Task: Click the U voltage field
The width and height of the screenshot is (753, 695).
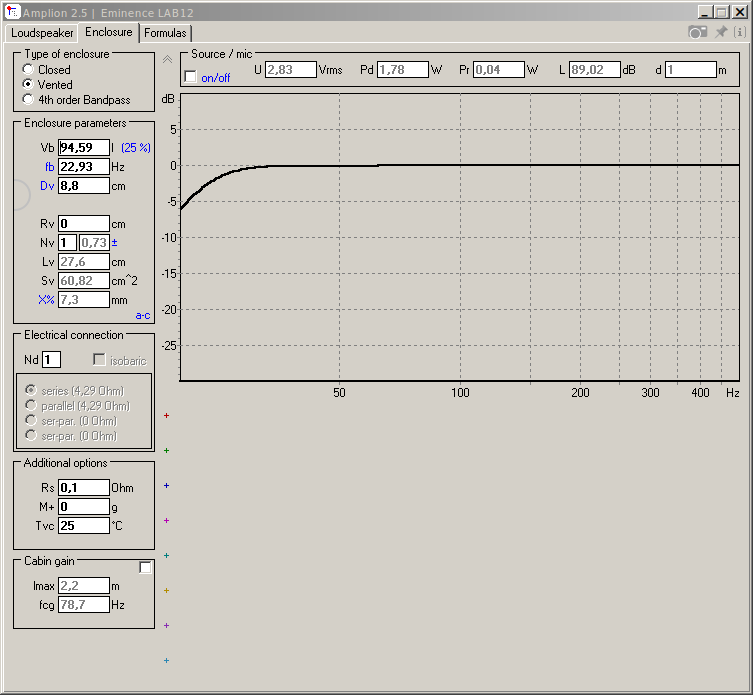Action: 291,70
